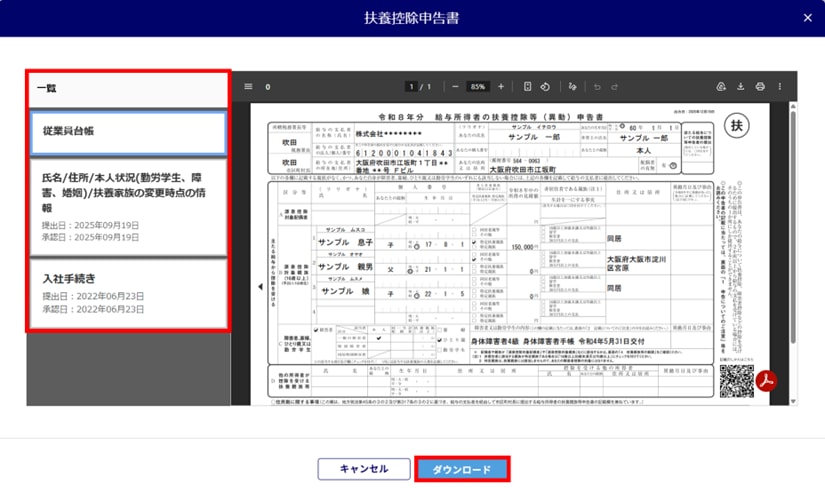
Task: Close the 扶養控除申告書 dialog
Action: (x=808, y=17)
